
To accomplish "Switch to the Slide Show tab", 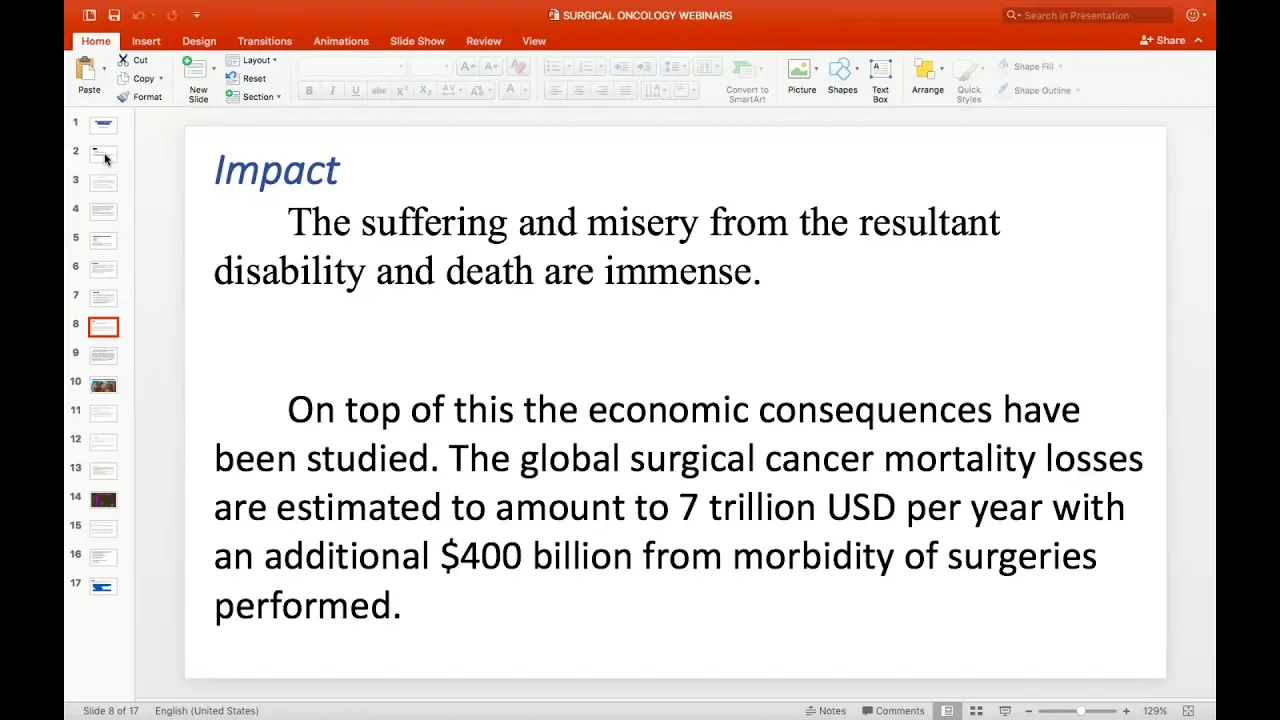I will [417, 41].
